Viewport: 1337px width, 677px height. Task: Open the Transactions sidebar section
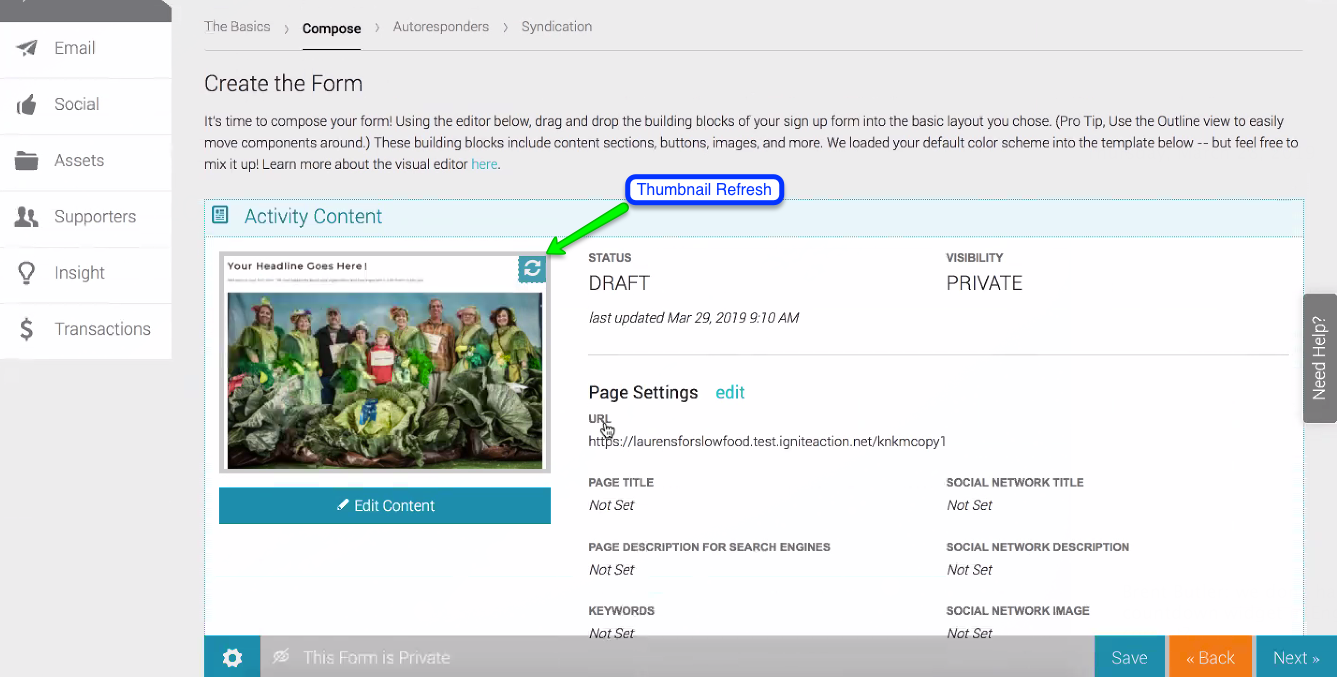click(x=86, y=329)
